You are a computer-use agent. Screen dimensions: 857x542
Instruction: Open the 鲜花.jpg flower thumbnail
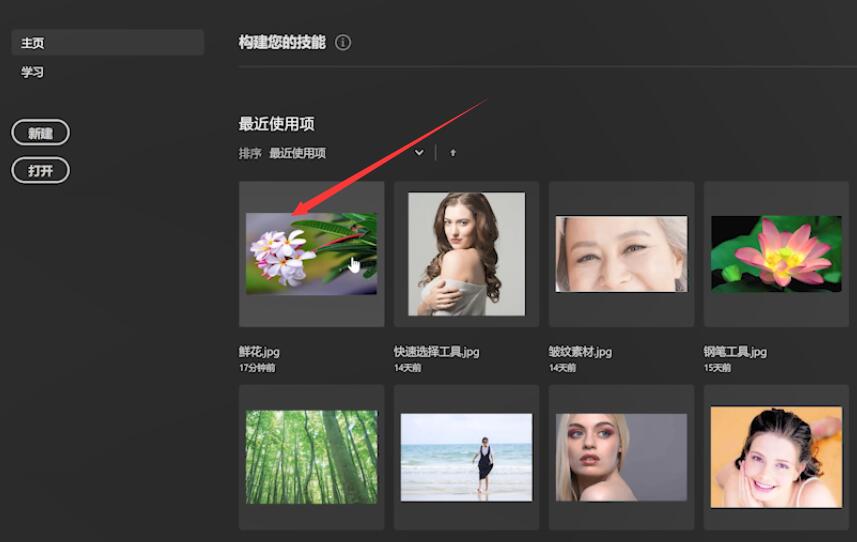point(312,254)
